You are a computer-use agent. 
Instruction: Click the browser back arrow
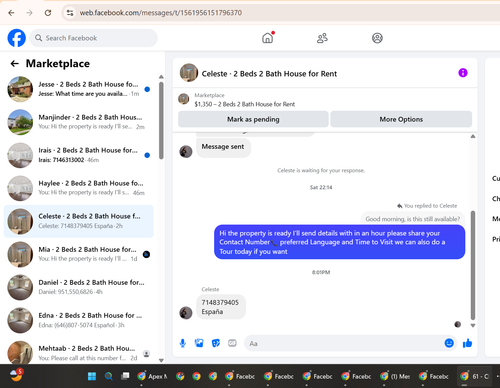[11, 13]
